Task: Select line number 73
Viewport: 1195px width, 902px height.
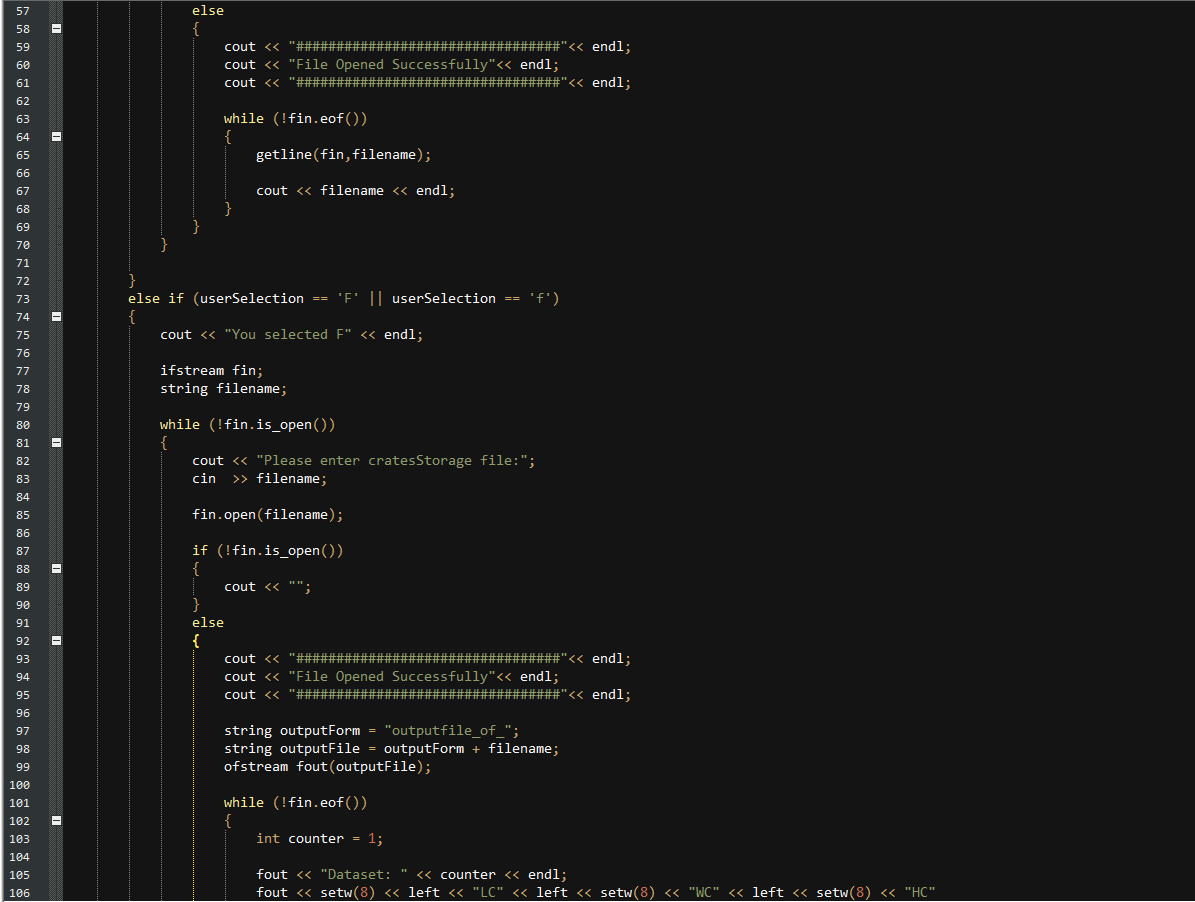Action: pyautogui.click(x=22, y=298)
